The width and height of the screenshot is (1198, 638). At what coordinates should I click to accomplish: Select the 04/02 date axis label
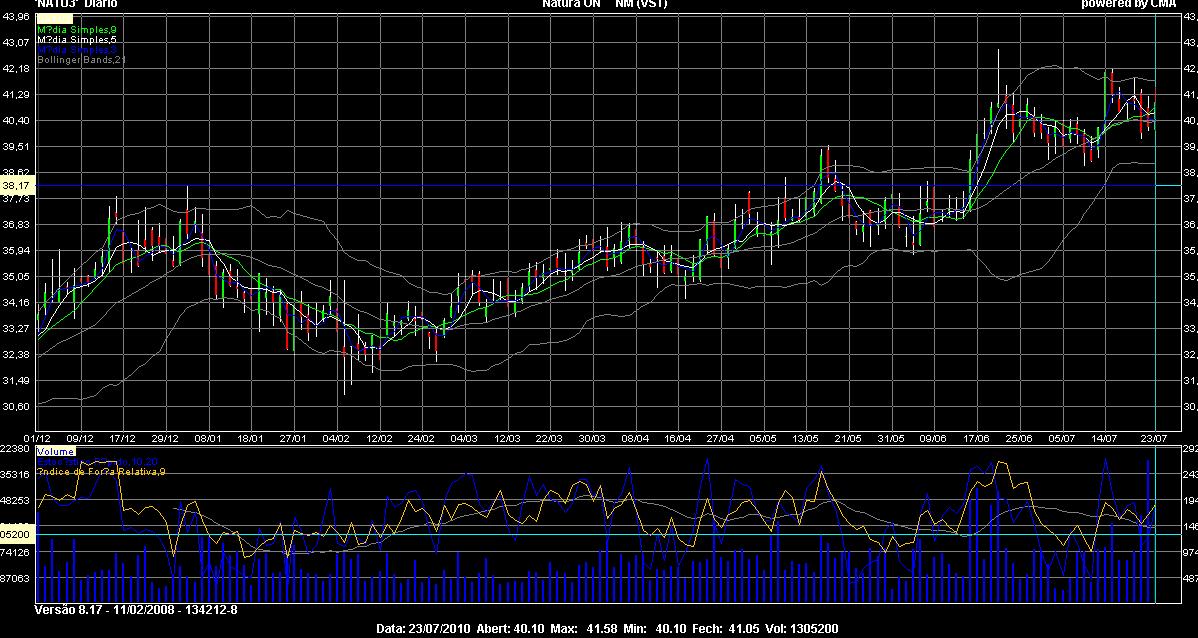[337, 438]
